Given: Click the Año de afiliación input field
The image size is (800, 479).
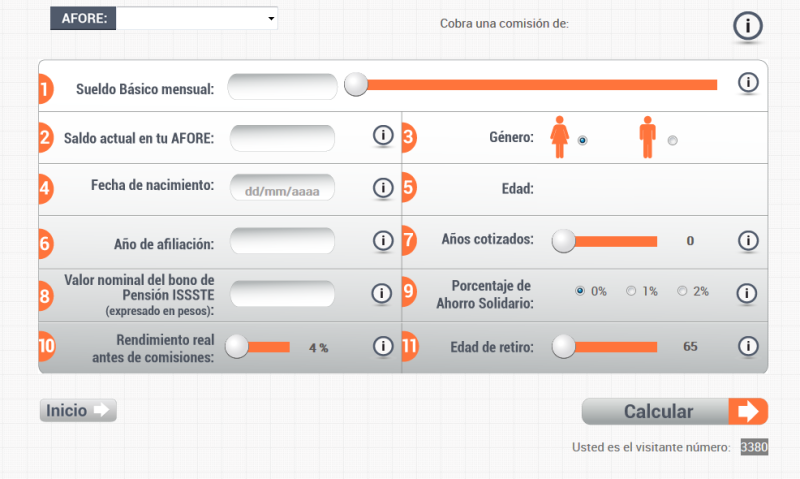Looking at the screenshot, I should click(282, 240).
